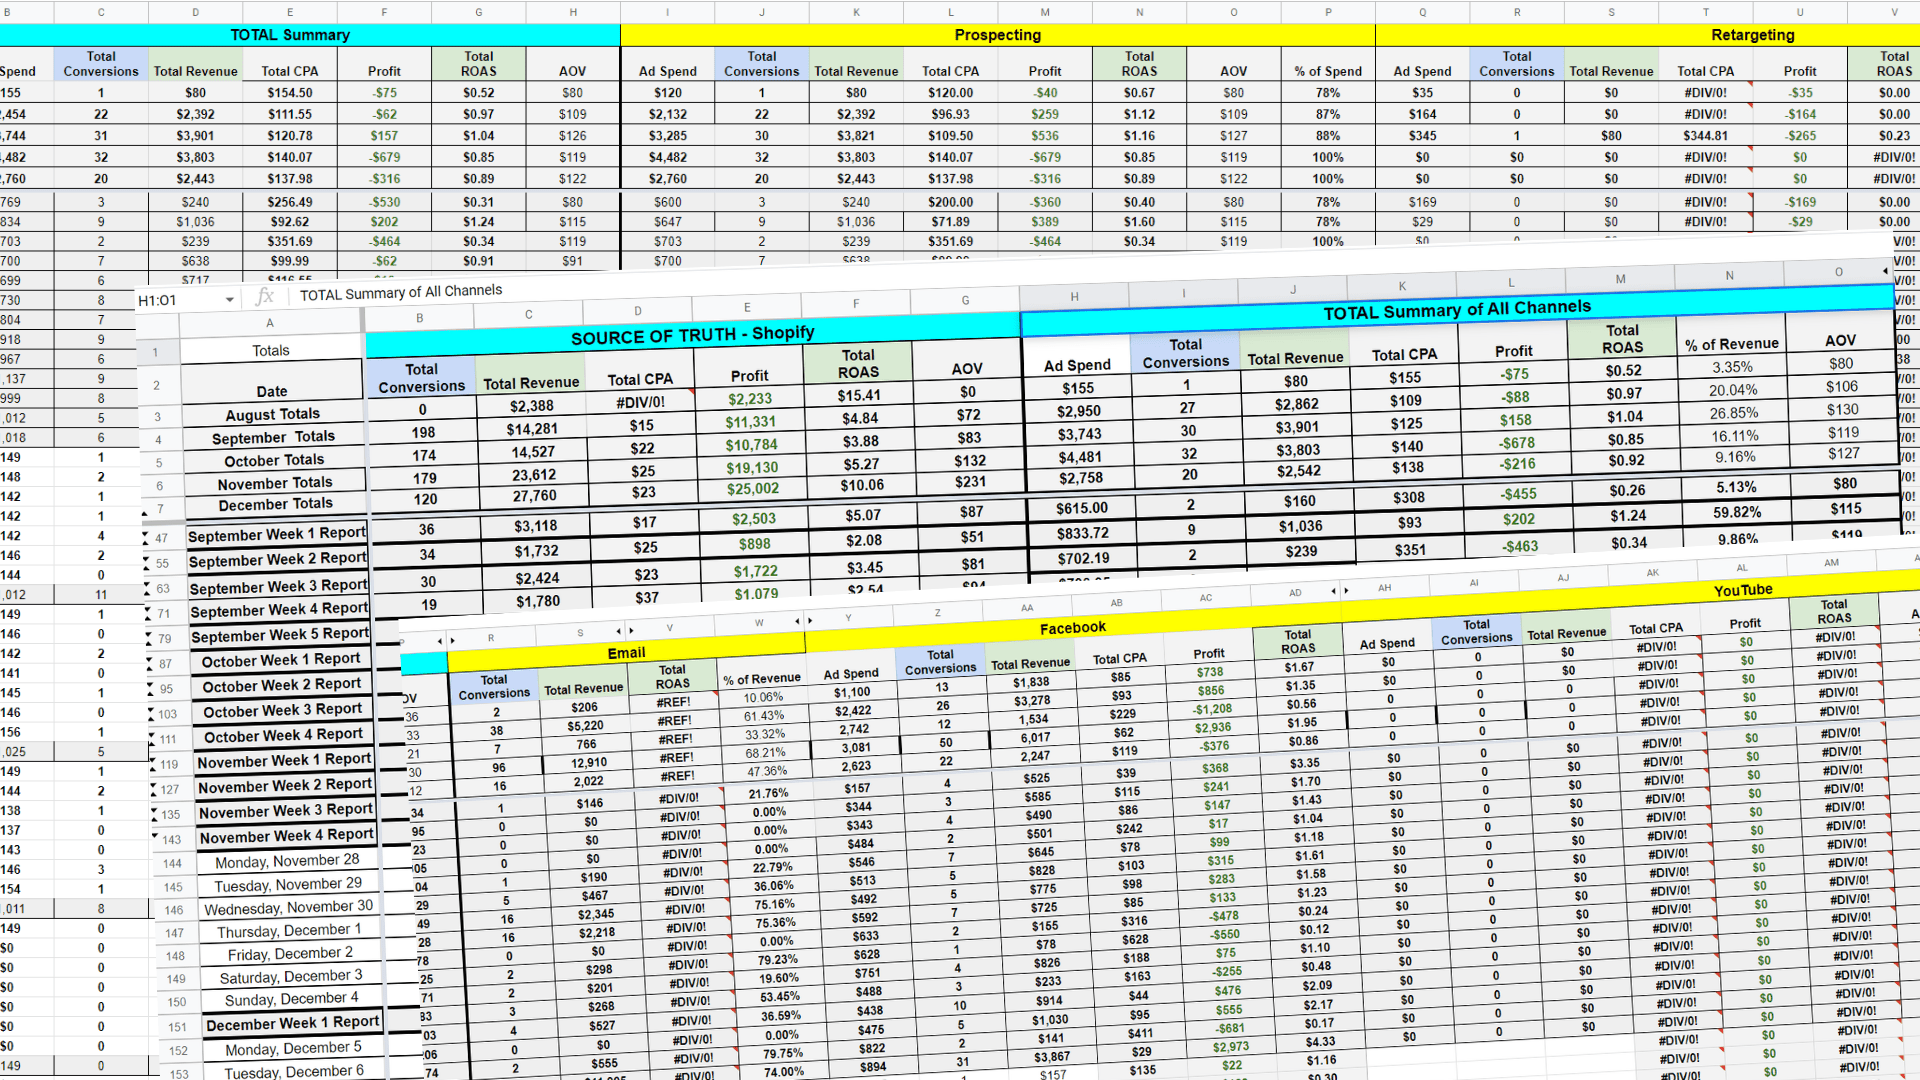
Task: Click the formula bar text TOTAL Summary of All Channels
Action: [401, 292]
